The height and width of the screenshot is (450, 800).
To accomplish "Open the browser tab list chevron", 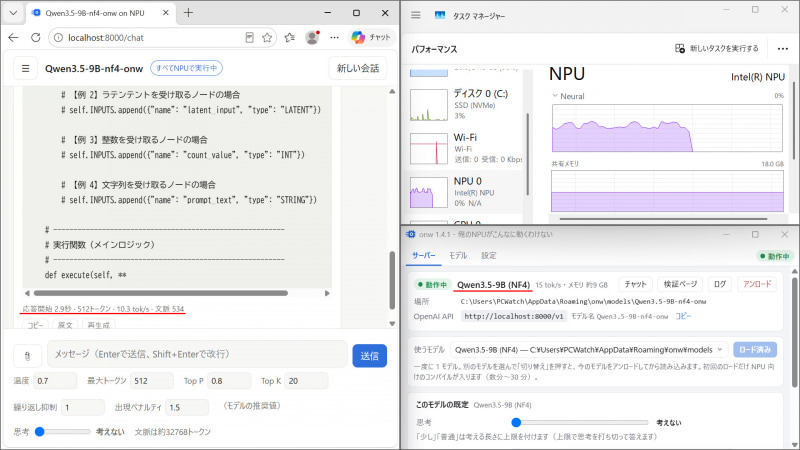I will 13,13.
